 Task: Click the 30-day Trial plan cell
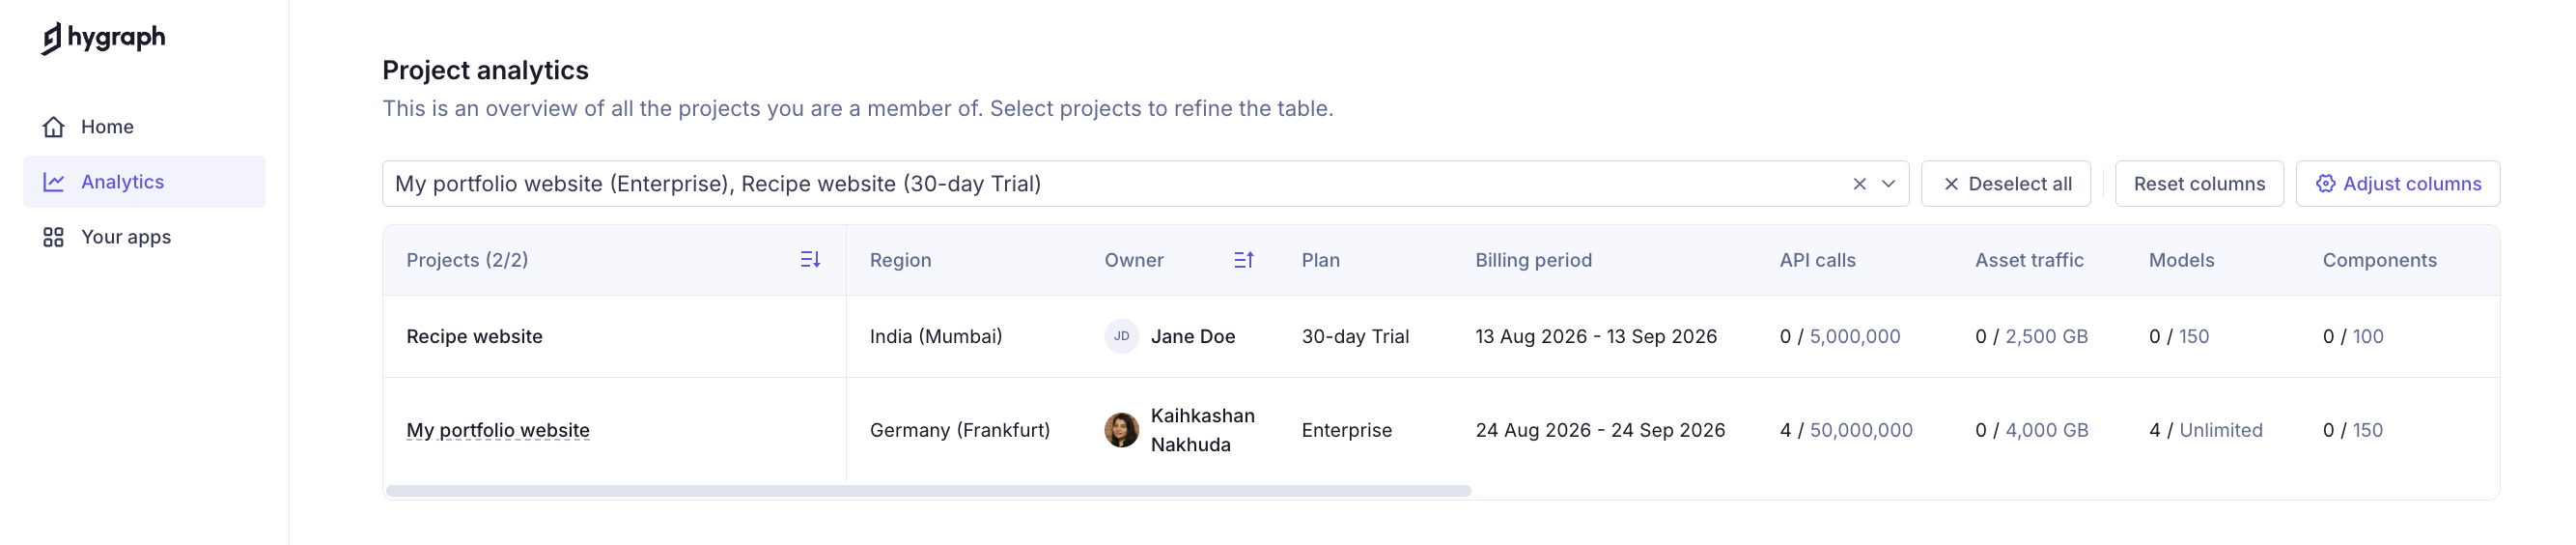[1355, 337]
